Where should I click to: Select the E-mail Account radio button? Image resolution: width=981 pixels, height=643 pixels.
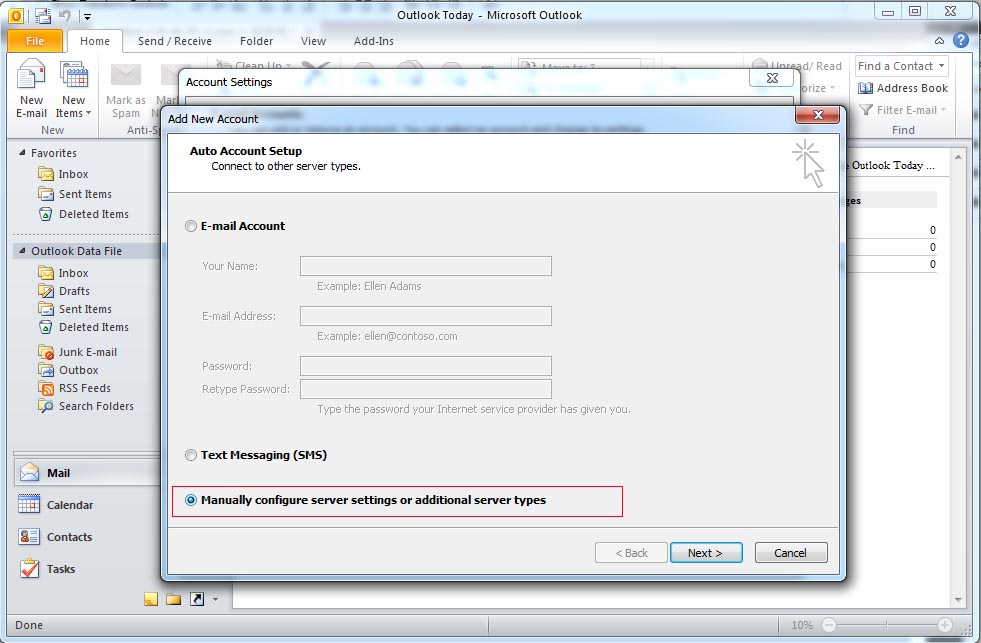tap(191, 227)
